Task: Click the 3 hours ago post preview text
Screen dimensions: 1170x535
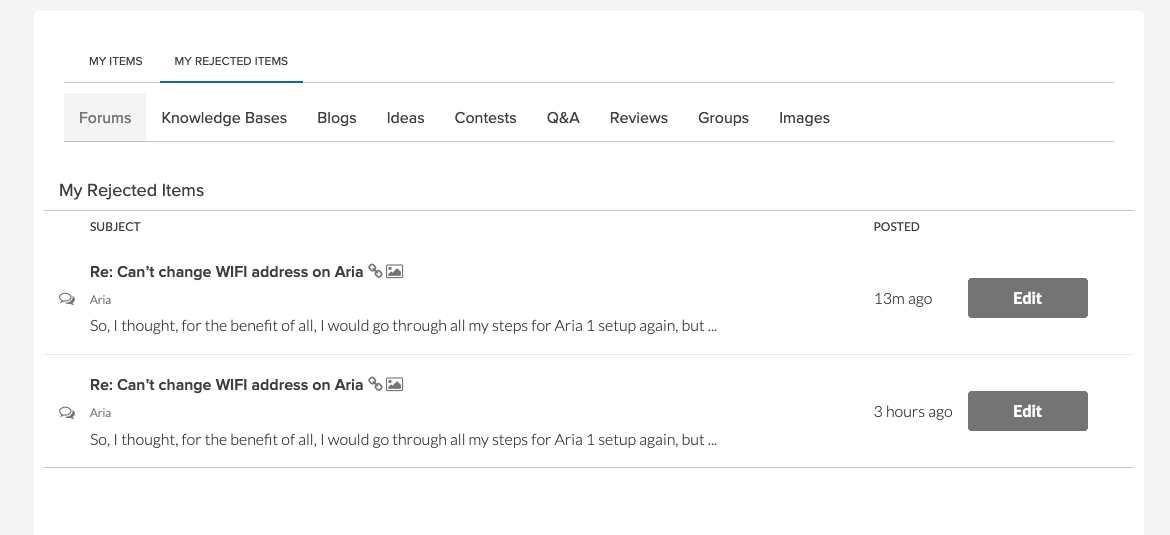Action: (403, 439)
